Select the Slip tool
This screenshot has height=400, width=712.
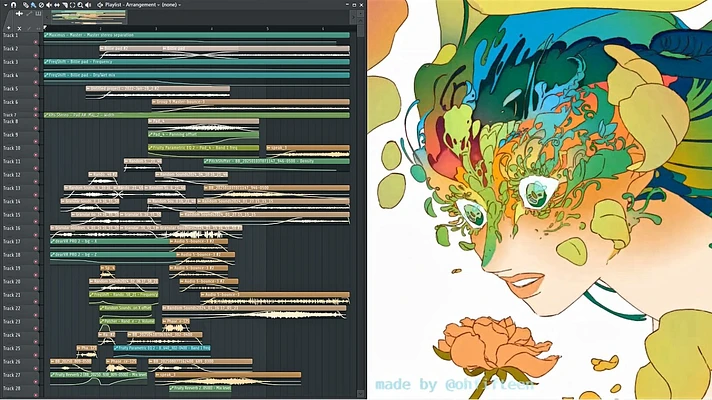(x=57, y=5)
